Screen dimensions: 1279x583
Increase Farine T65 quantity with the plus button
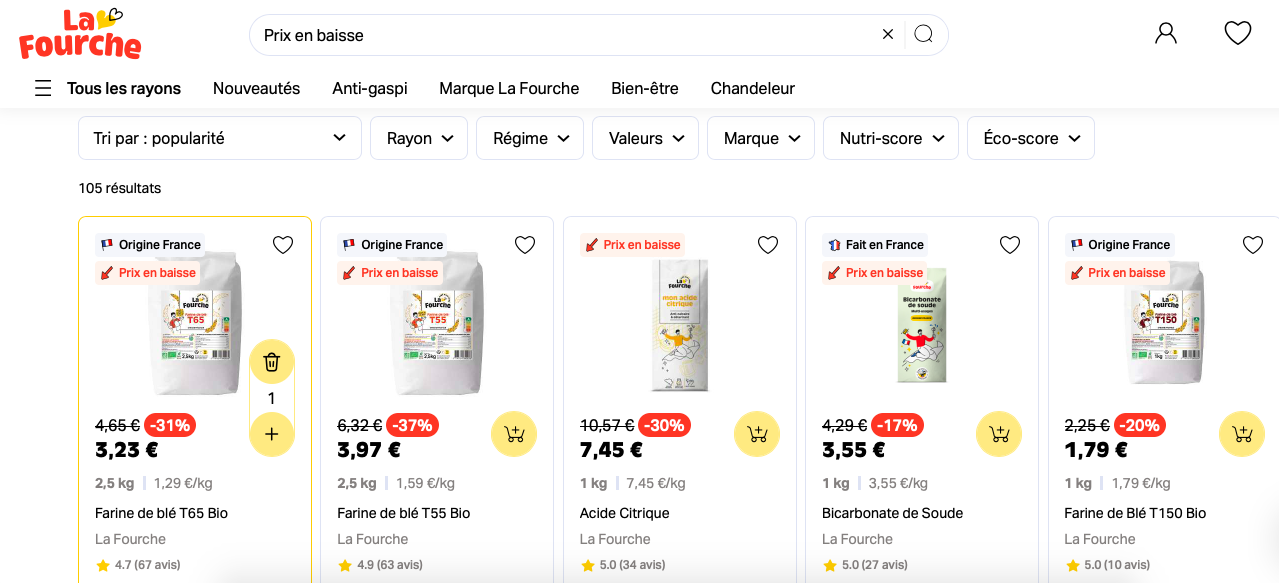[271, 434]
